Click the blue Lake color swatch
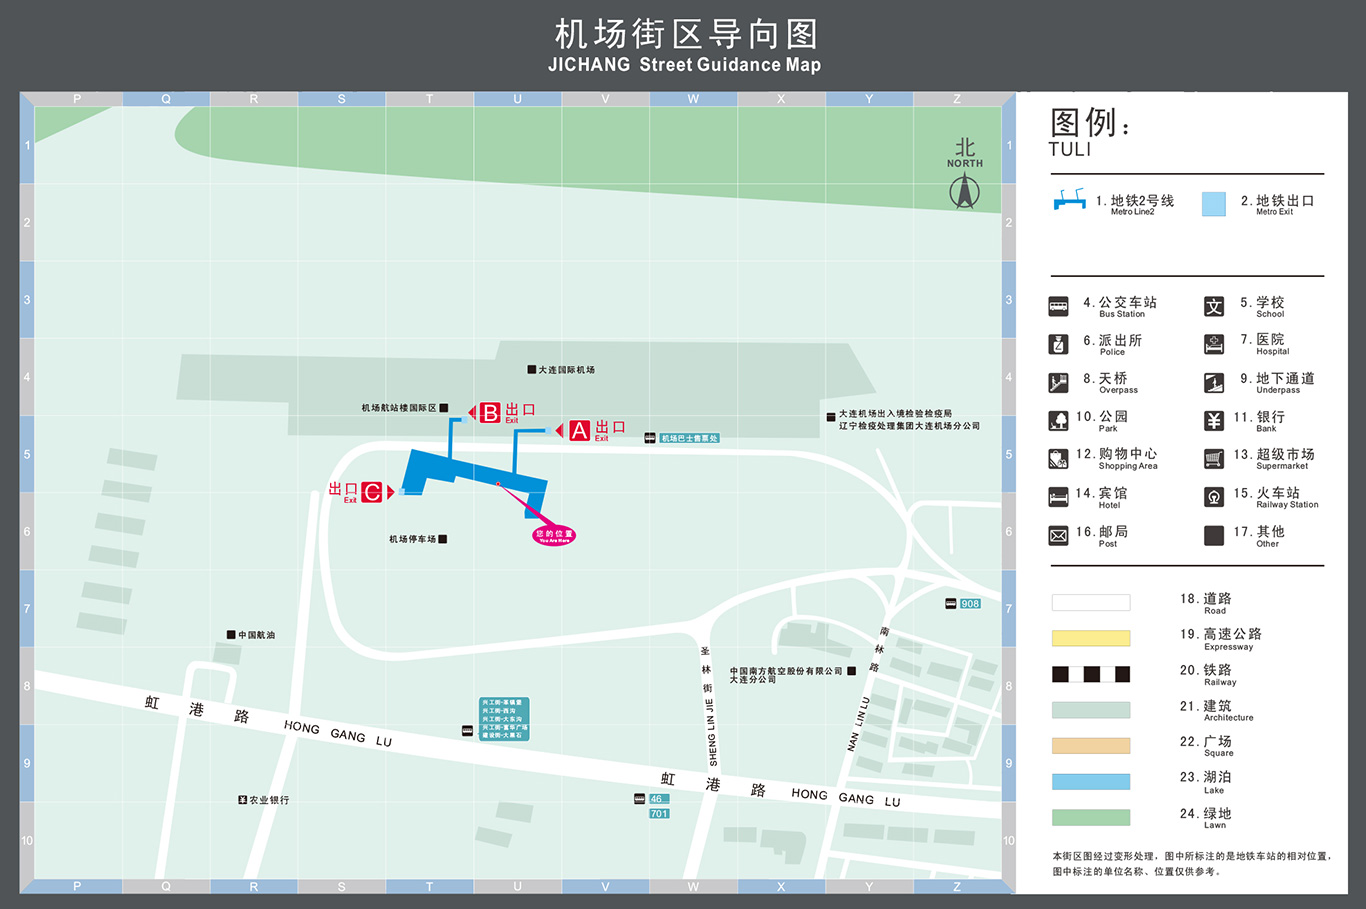1366x909 pixels. pyautogui.click(x=1090, y=781)
